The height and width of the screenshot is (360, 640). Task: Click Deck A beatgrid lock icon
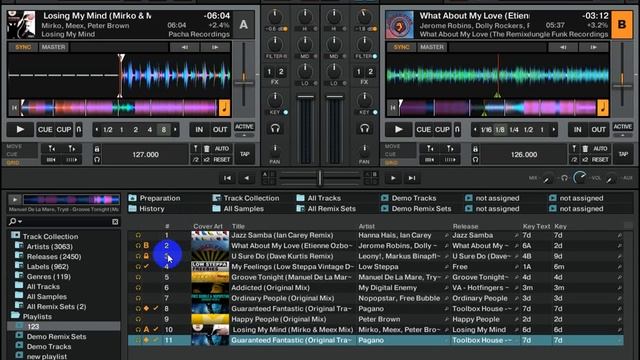pyautogui.click(x=97, y=149)
